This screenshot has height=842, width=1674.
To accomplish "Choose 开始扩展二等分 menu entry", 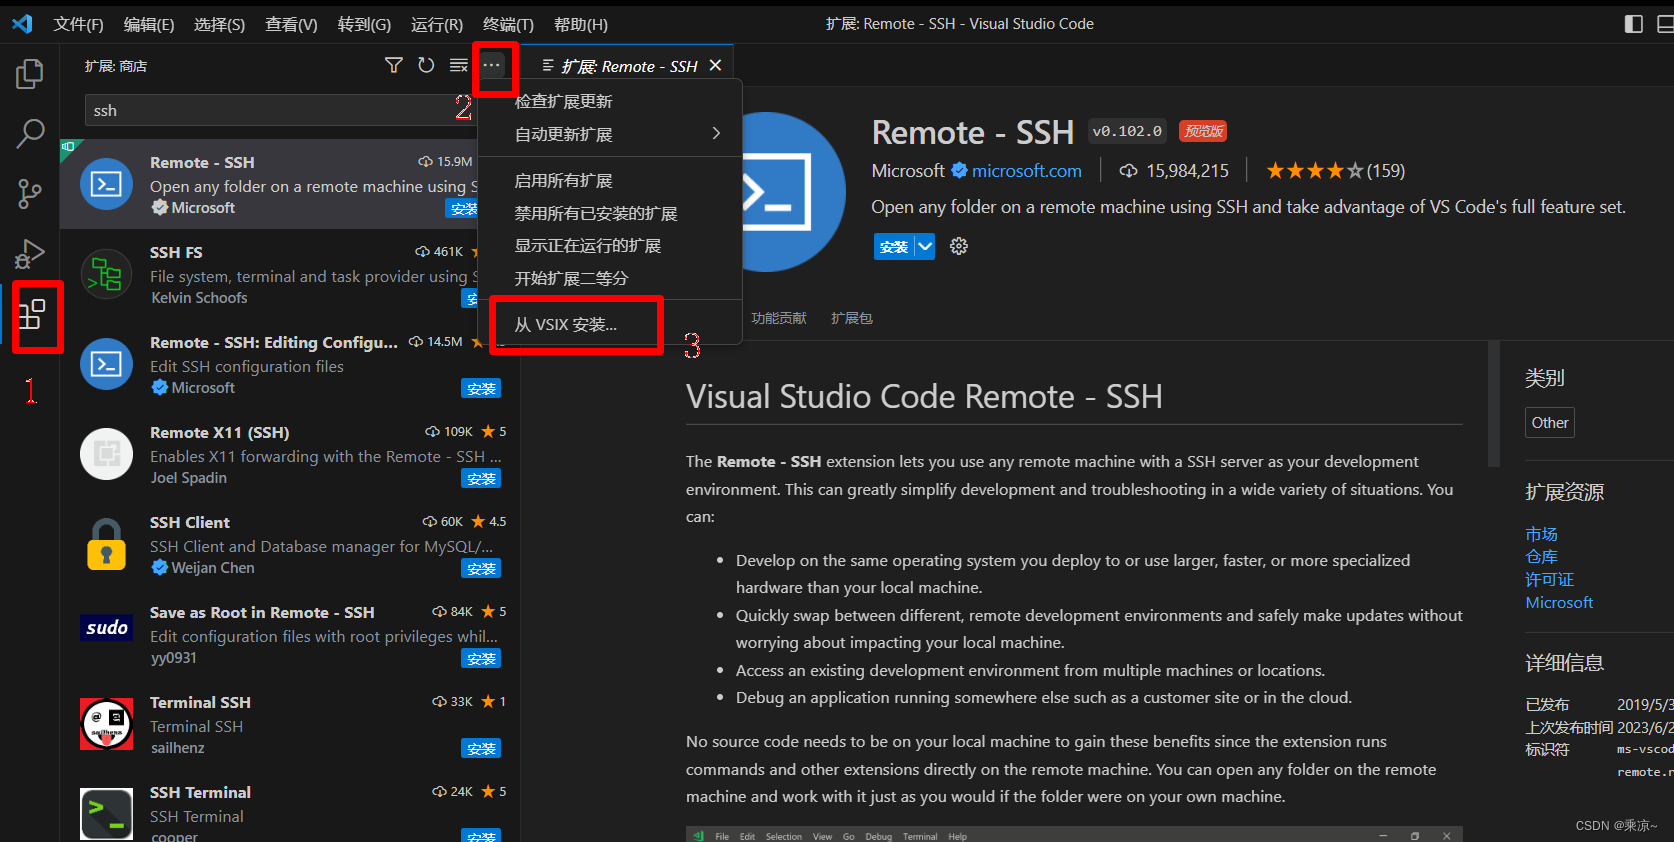I will click(x=610, y=278).
